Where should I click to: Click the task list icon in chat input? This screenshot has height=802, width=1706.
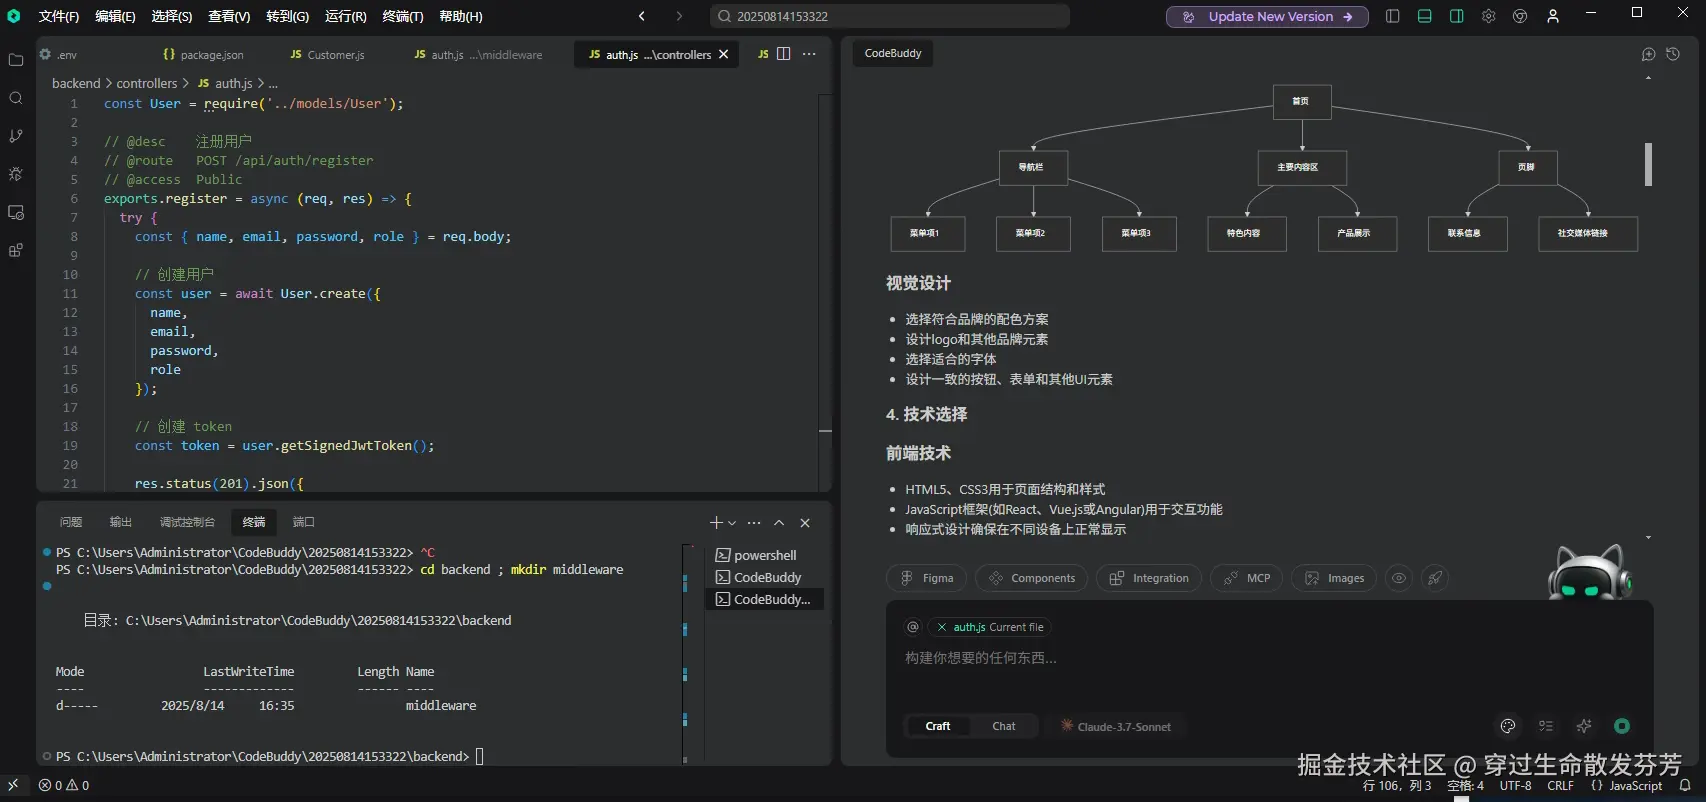[x=1546, y=726]
